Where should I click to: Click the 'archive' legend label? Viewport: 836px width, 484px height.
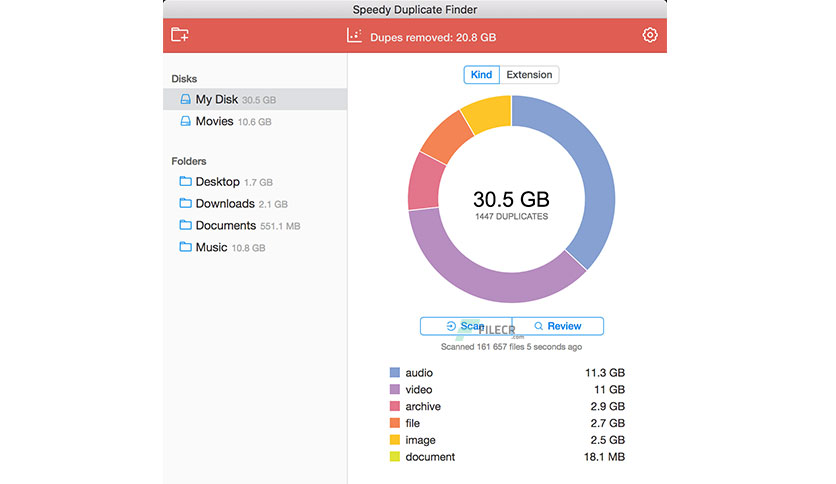[x=423, y=406]
